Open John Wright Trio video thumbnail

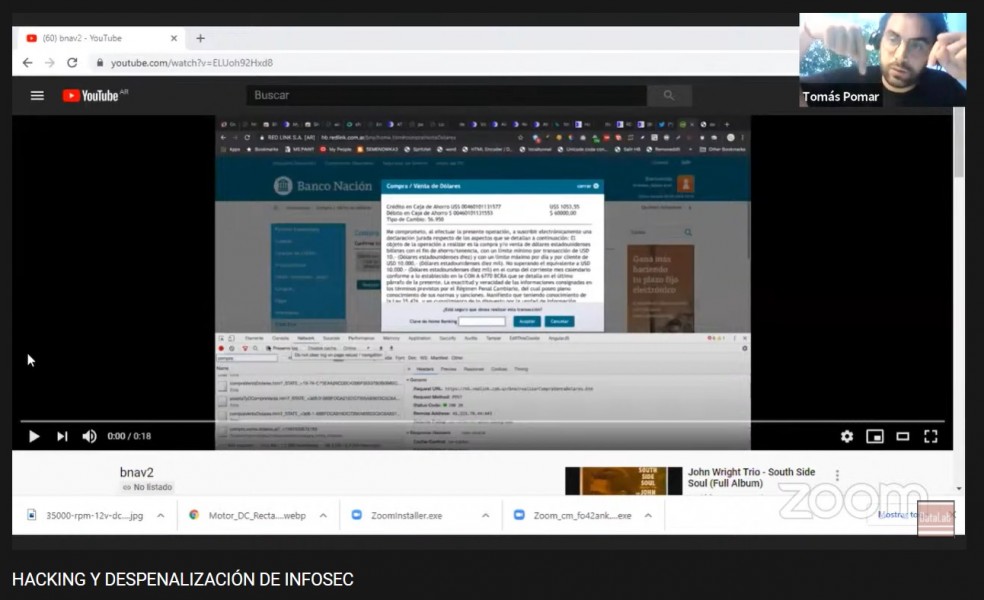point(623,481)
